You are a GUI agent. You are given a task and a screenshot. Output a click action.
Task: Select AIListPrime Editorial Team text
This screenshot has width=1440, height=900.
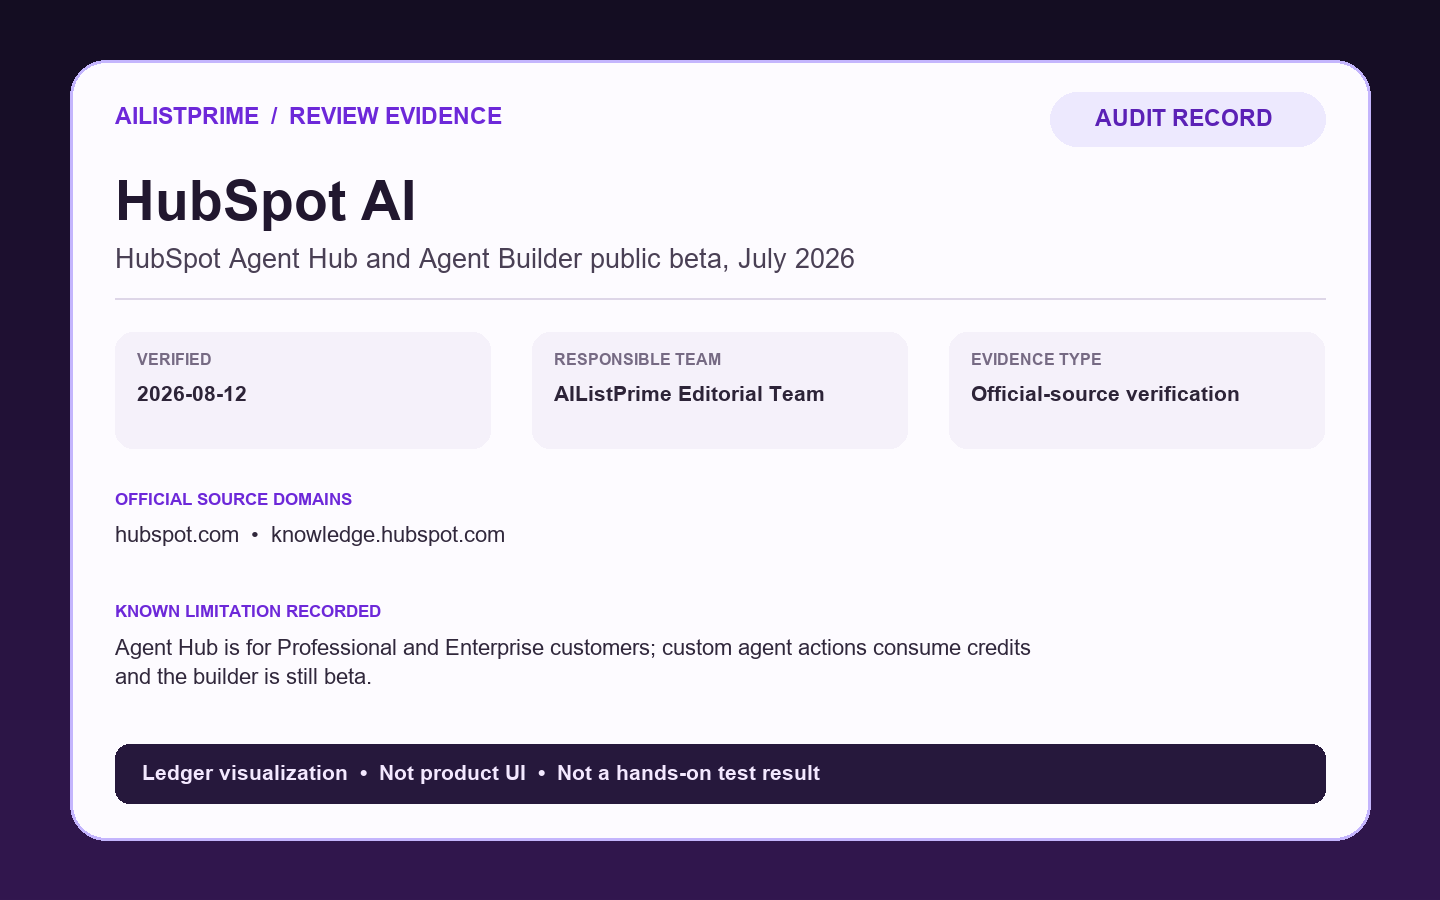click(689, 394)
